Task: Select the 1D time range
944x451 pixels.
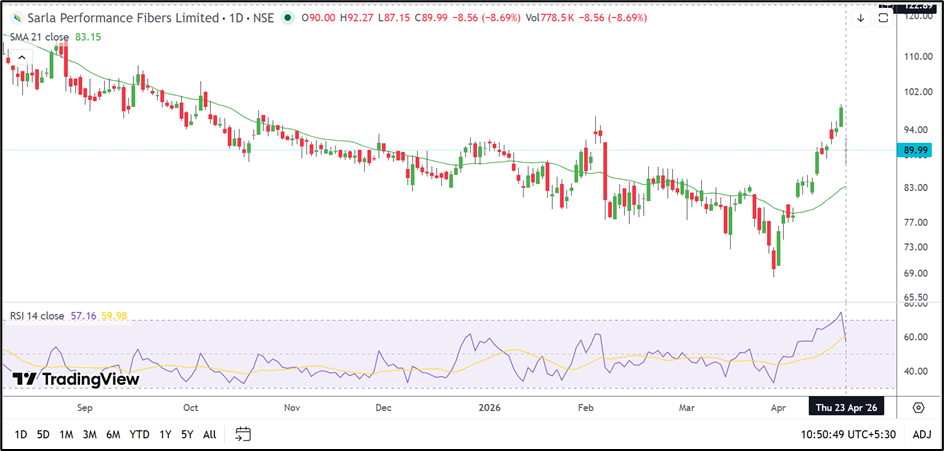Action: coord(19,434)
